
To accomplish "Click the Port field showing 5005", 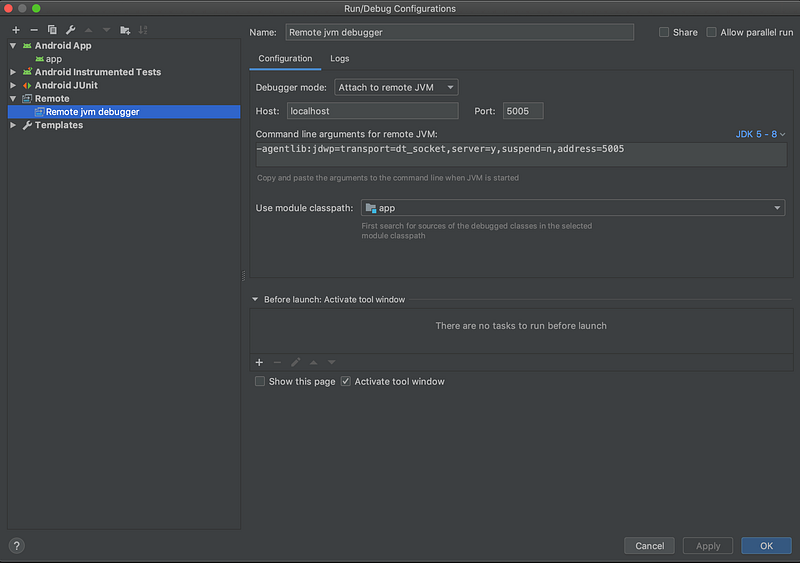I will coord(523,111).
